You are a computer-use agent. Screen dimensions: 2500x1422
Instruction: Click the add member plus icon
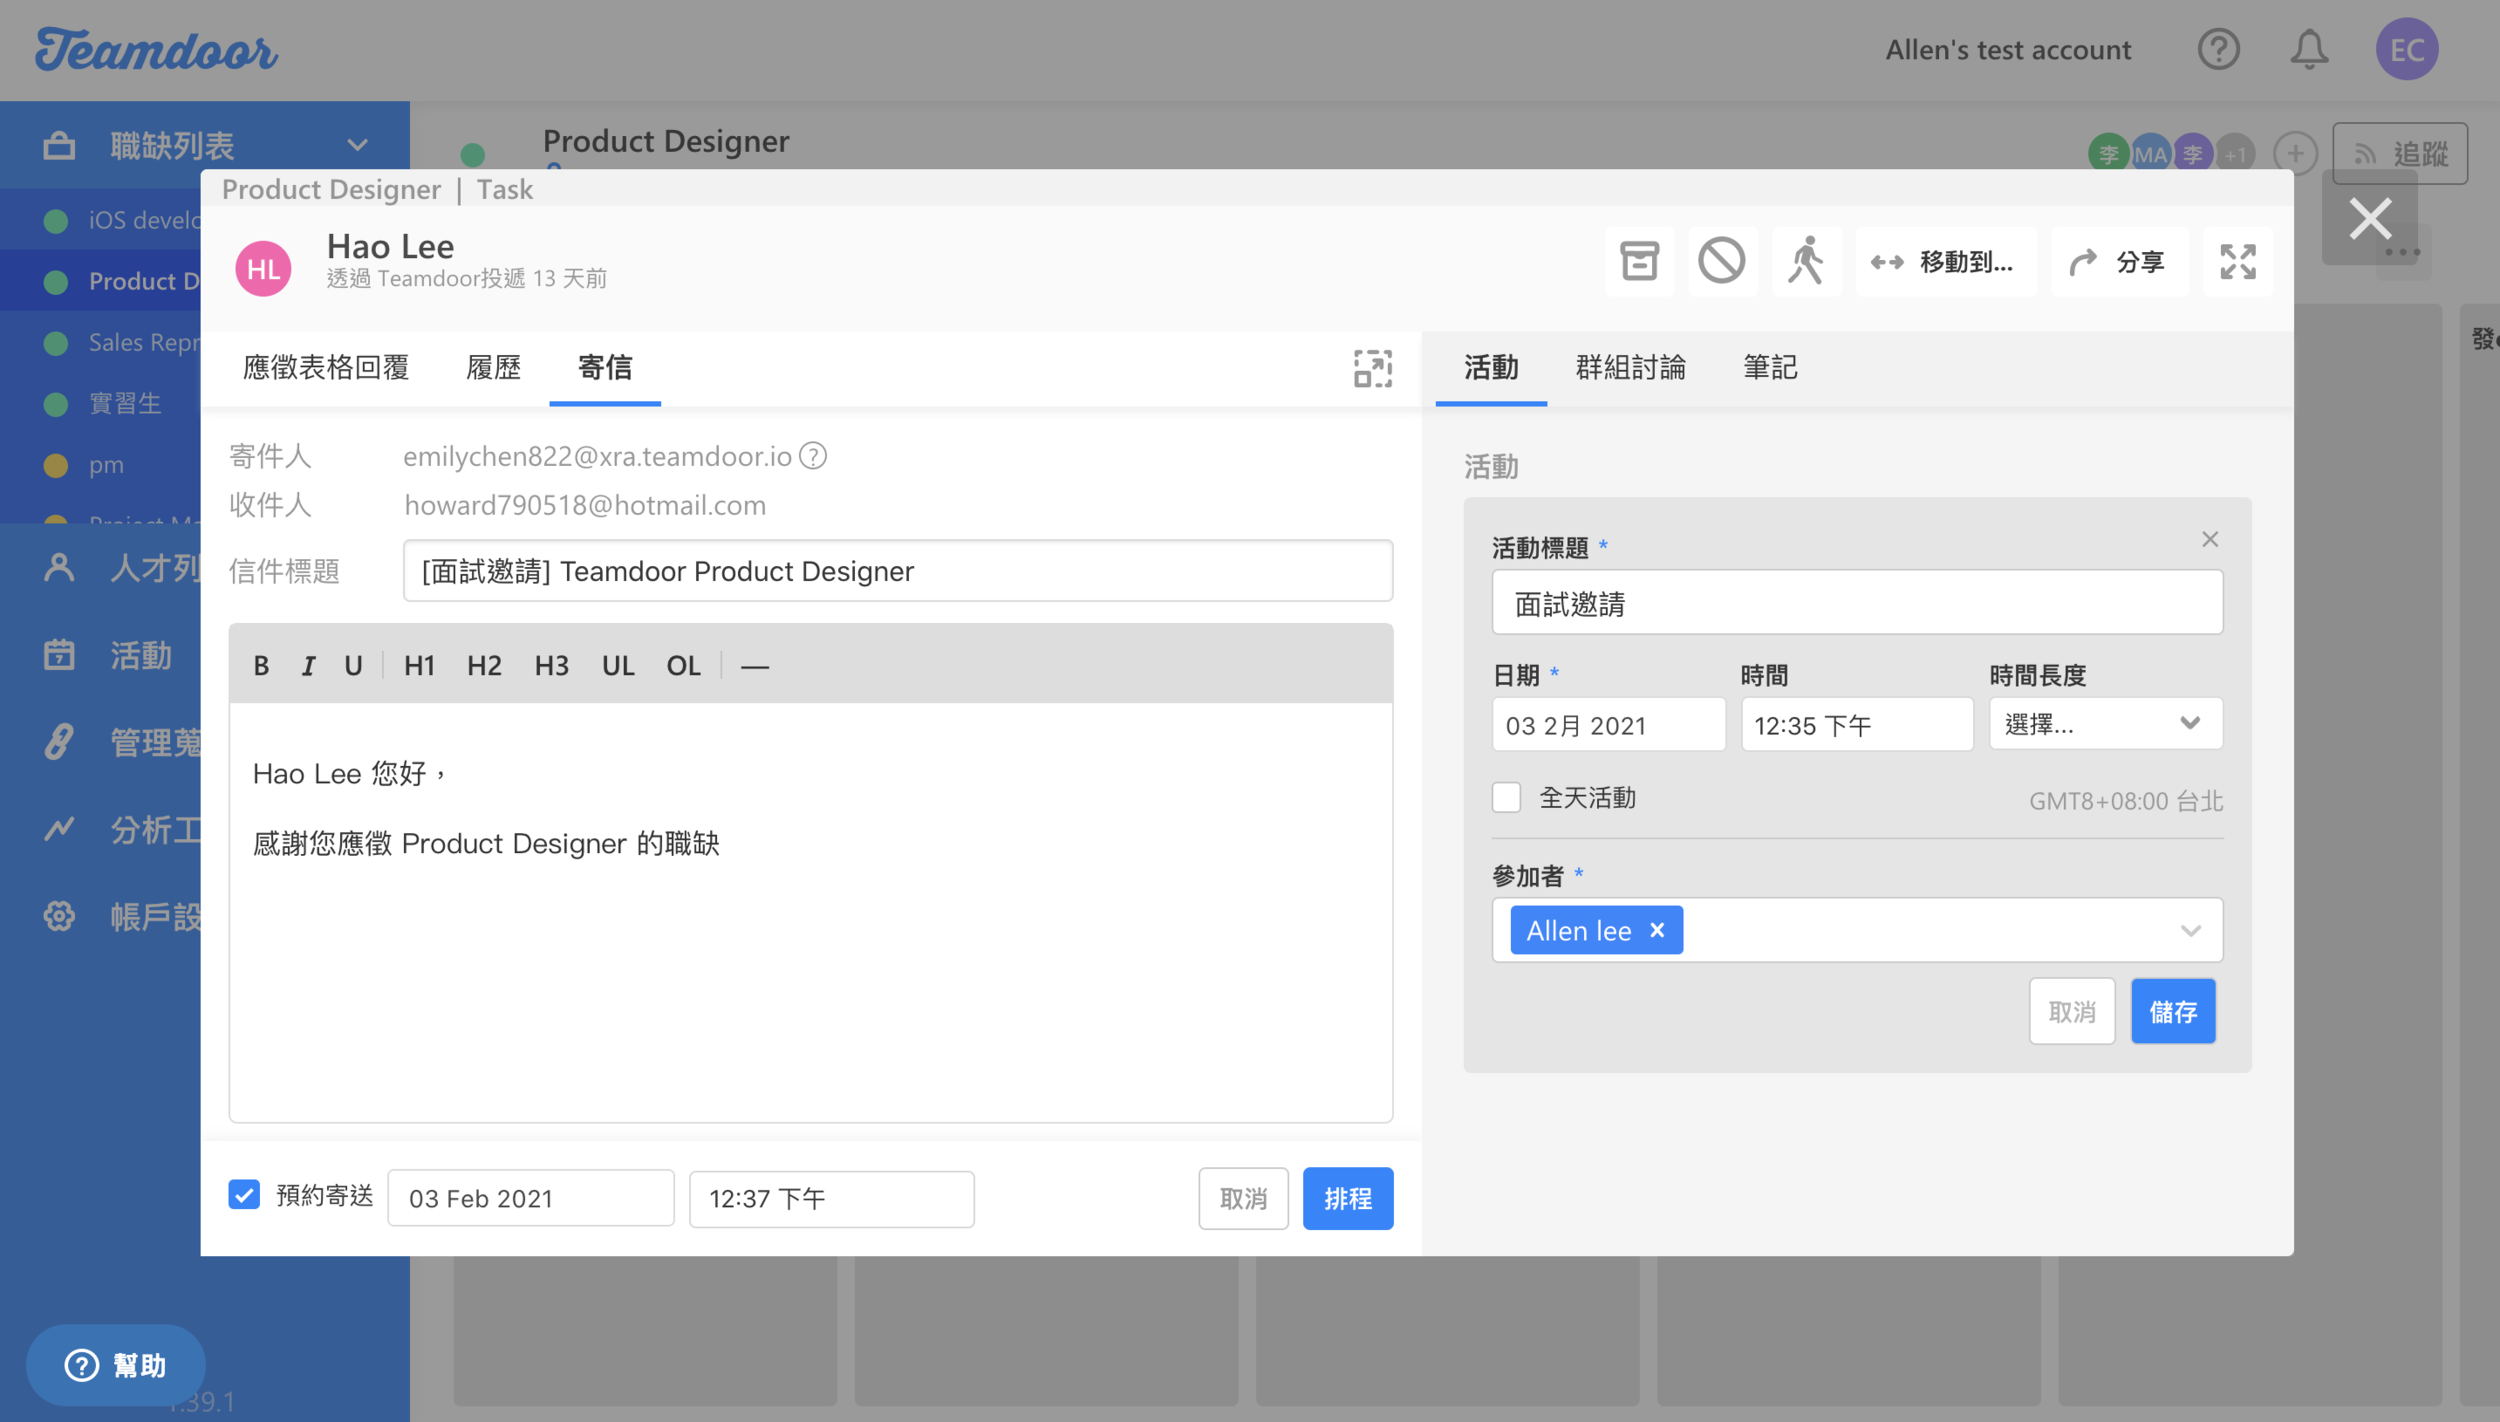(2295, 153)
